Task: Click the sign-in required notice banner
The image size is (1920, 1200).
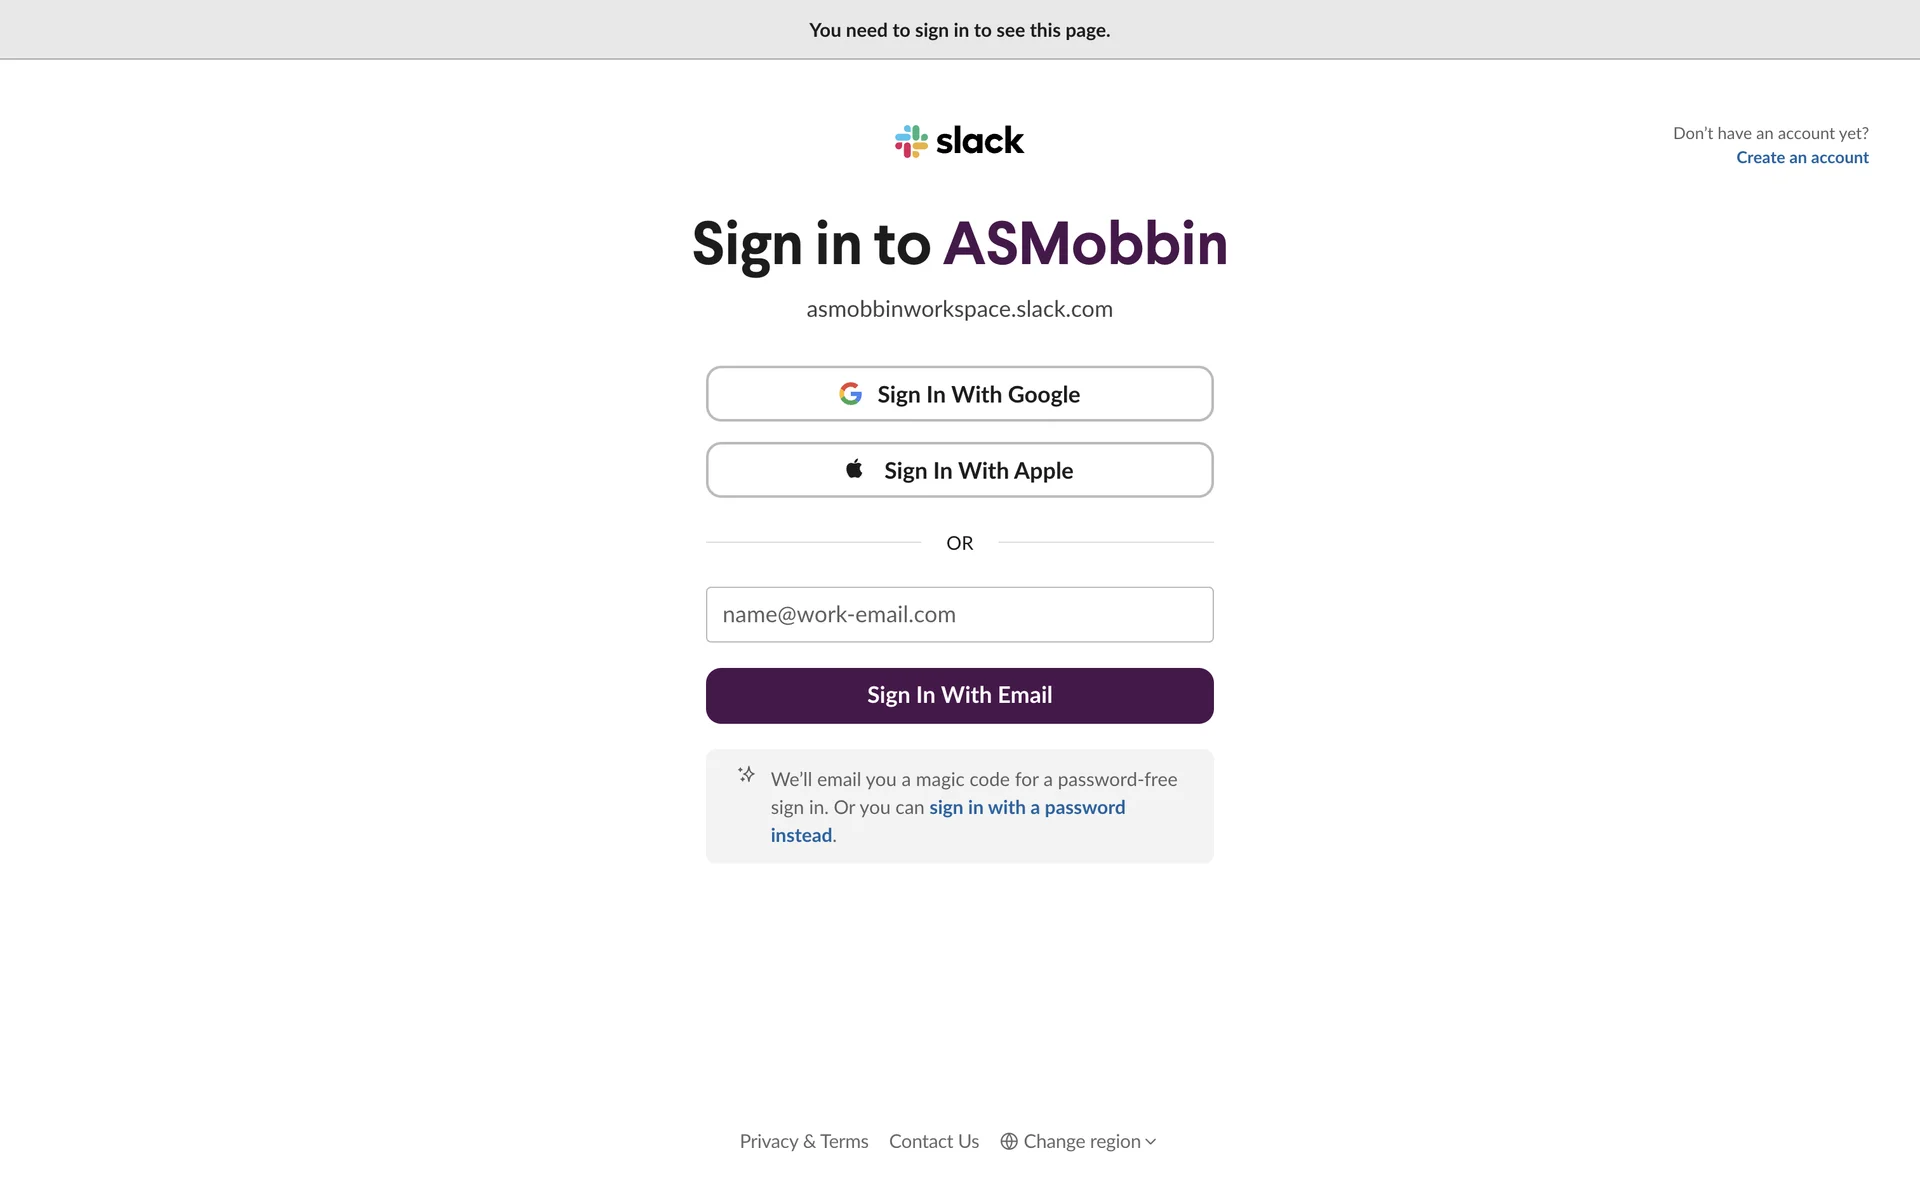Action: (x=959, y=30)
